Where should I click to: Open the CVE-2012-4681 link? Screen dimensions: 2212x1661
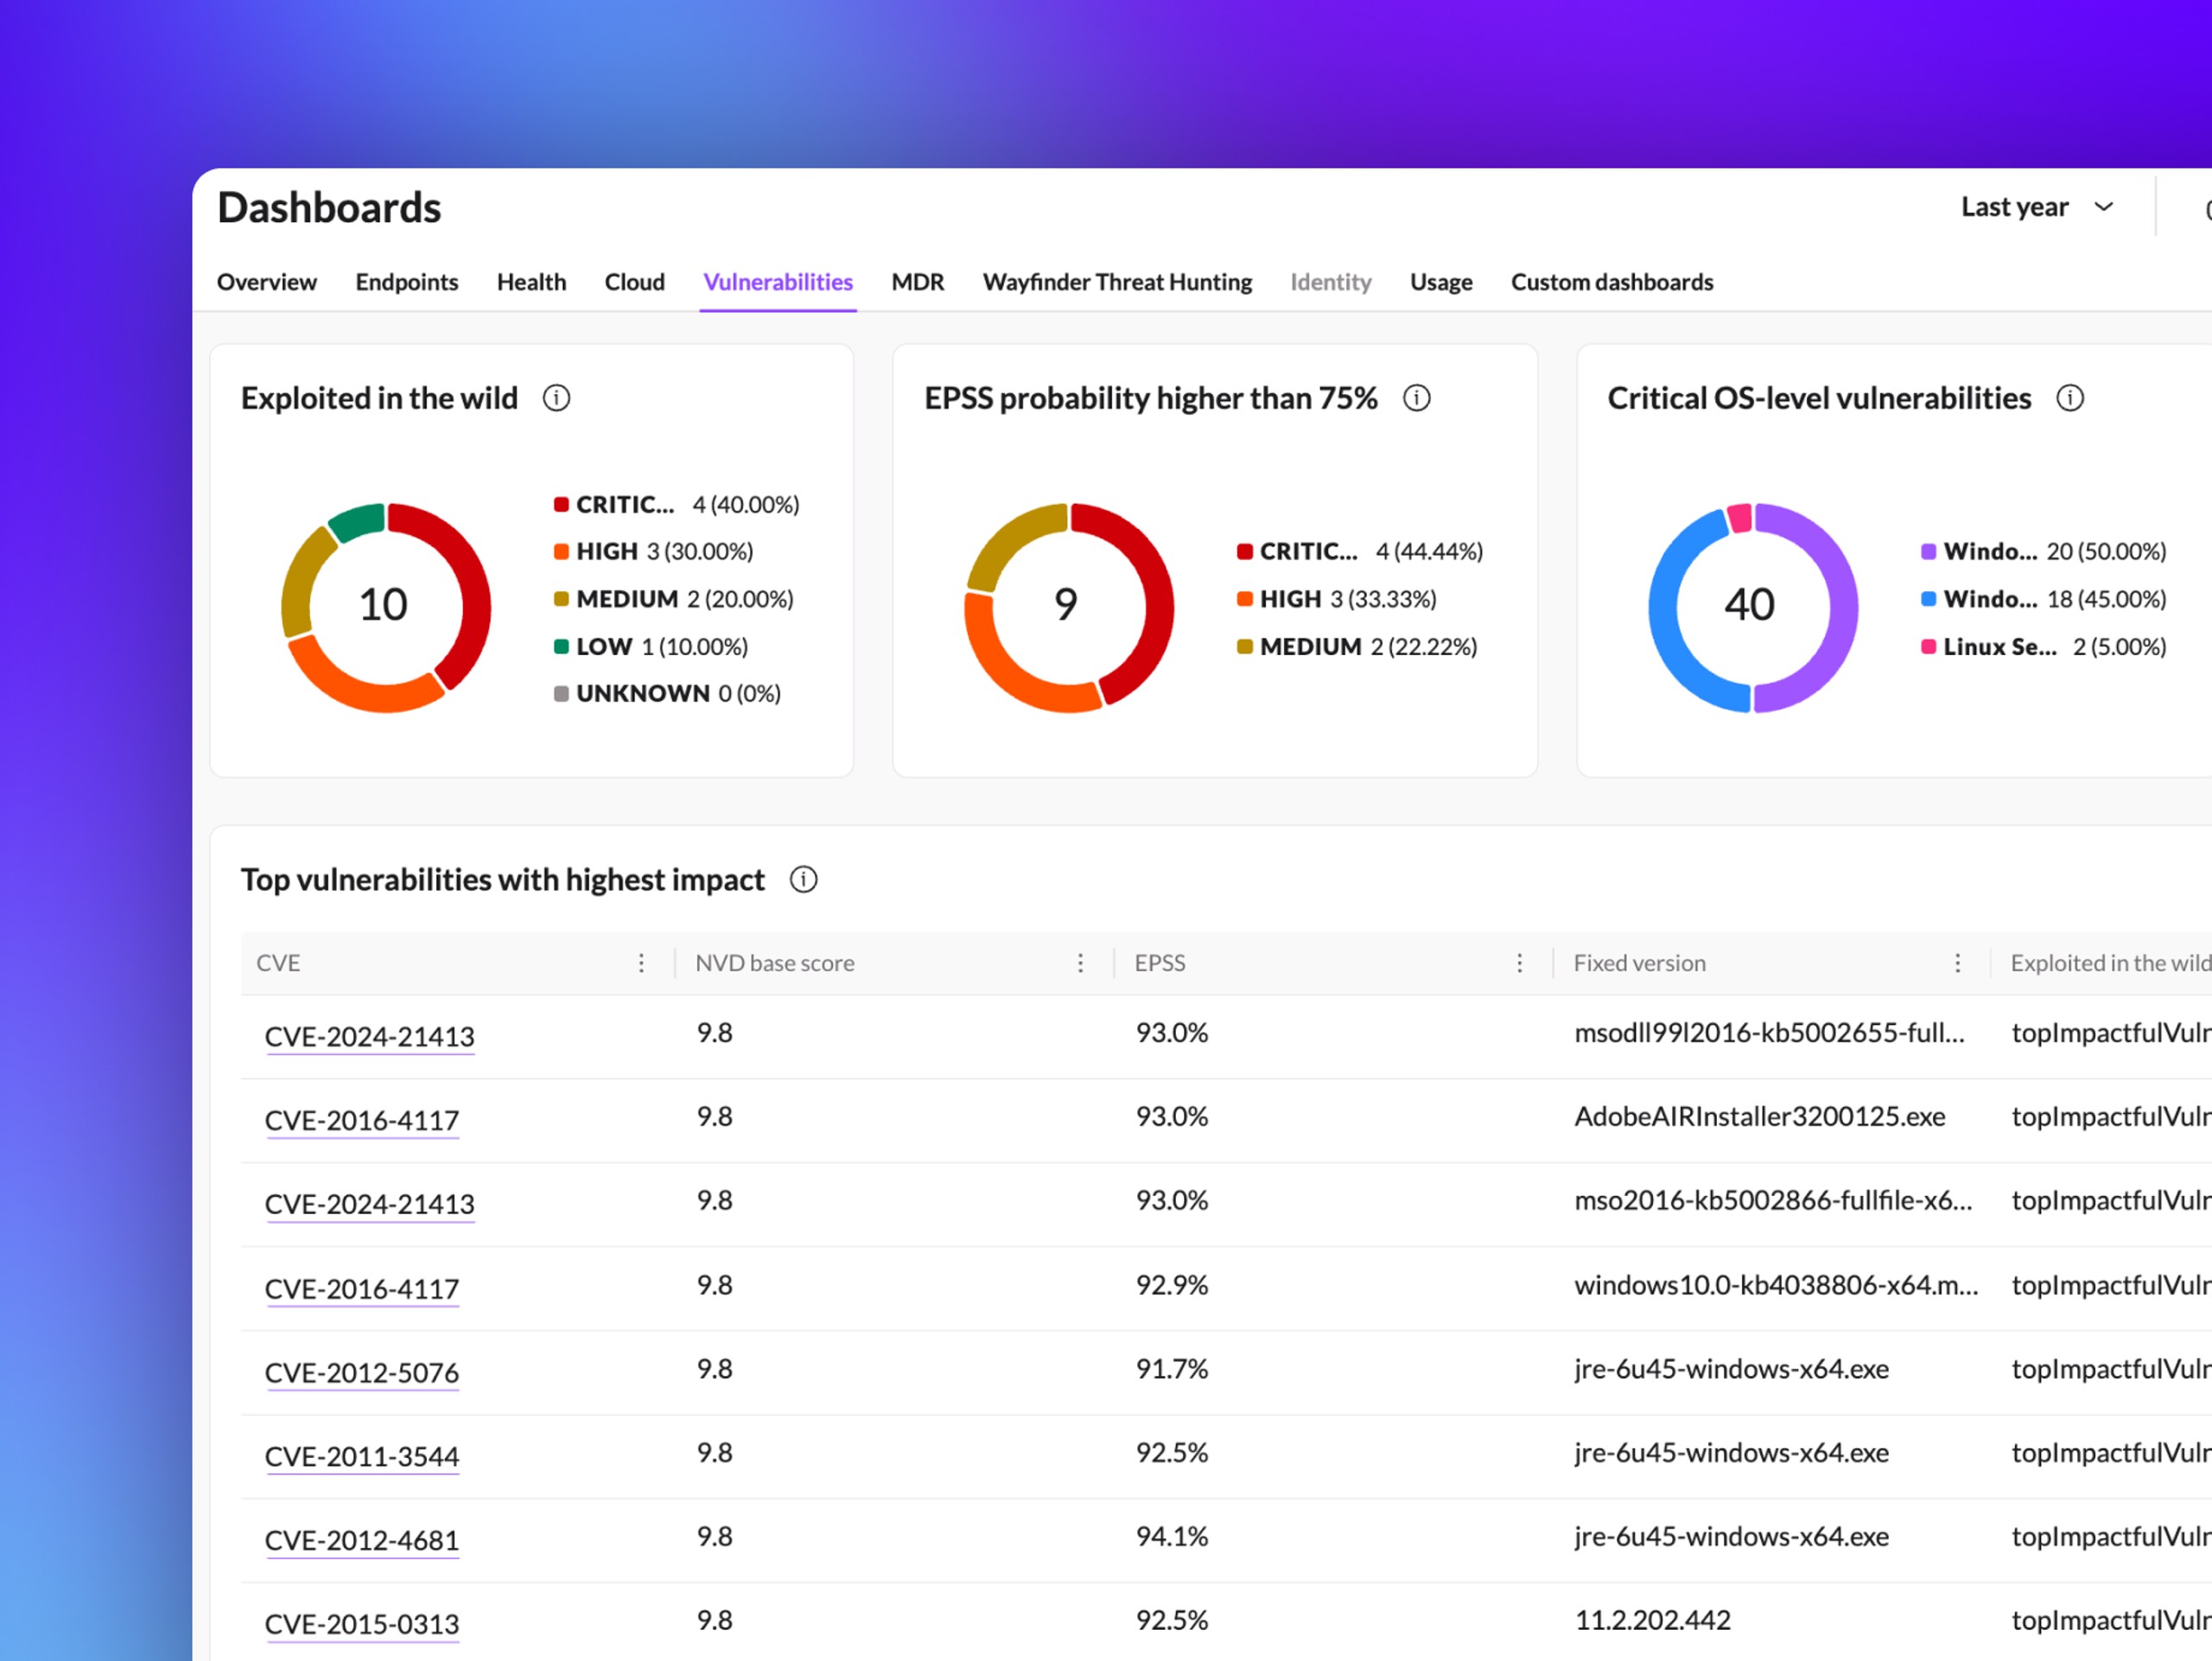click(362, 1541)
